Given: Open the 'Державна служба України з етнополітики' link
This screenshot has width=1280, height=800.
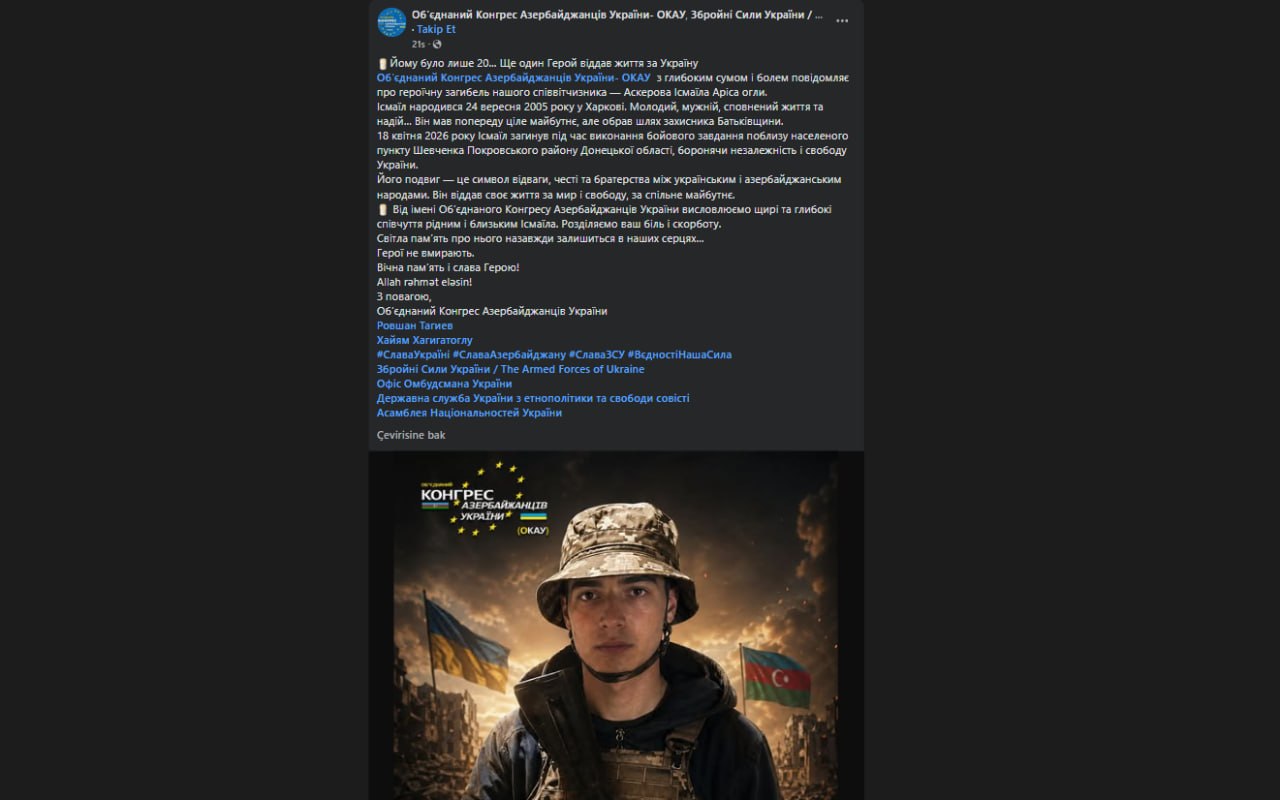Looking at the screenshot, I should tap(533, 398).
